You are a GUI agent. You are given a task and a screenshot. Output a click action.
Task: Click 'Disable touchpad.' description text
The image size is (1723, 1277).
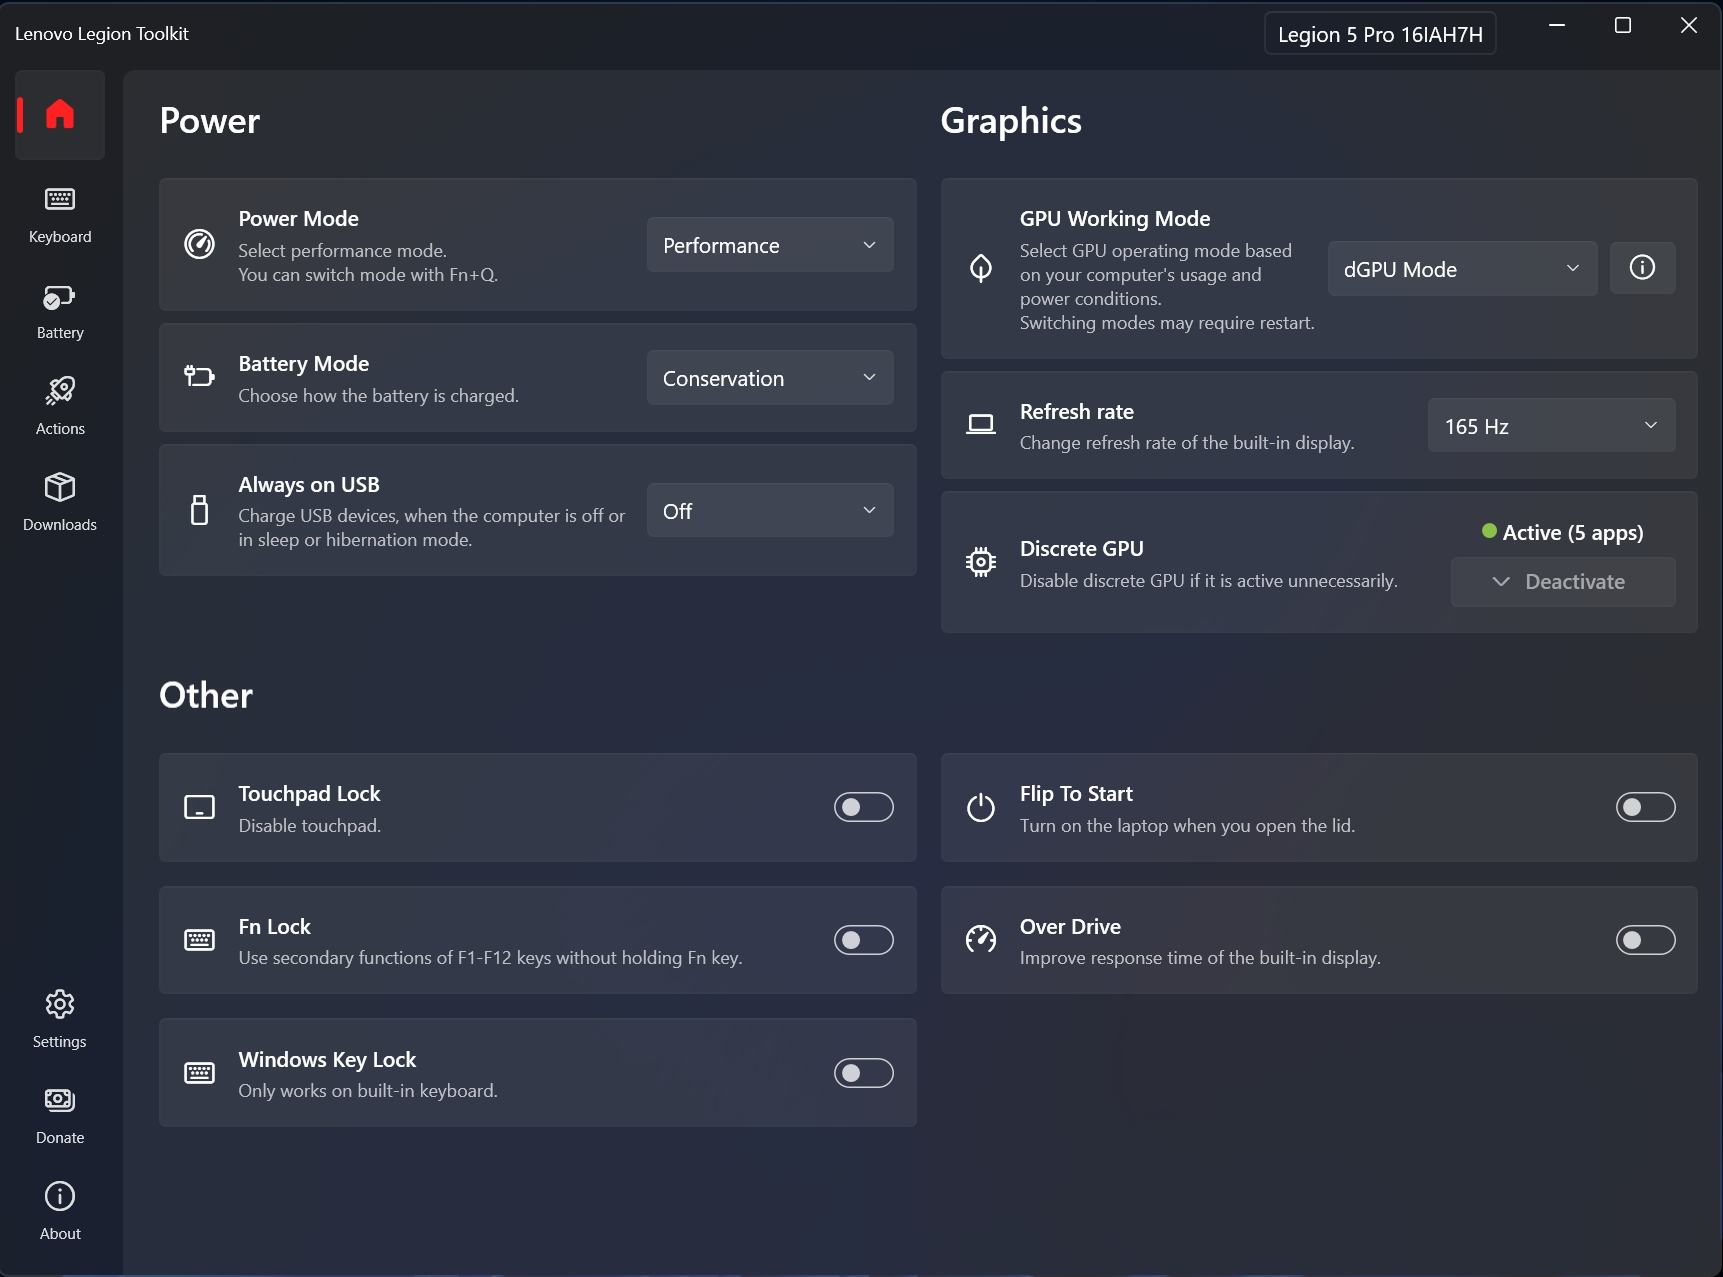coord(309,826)
